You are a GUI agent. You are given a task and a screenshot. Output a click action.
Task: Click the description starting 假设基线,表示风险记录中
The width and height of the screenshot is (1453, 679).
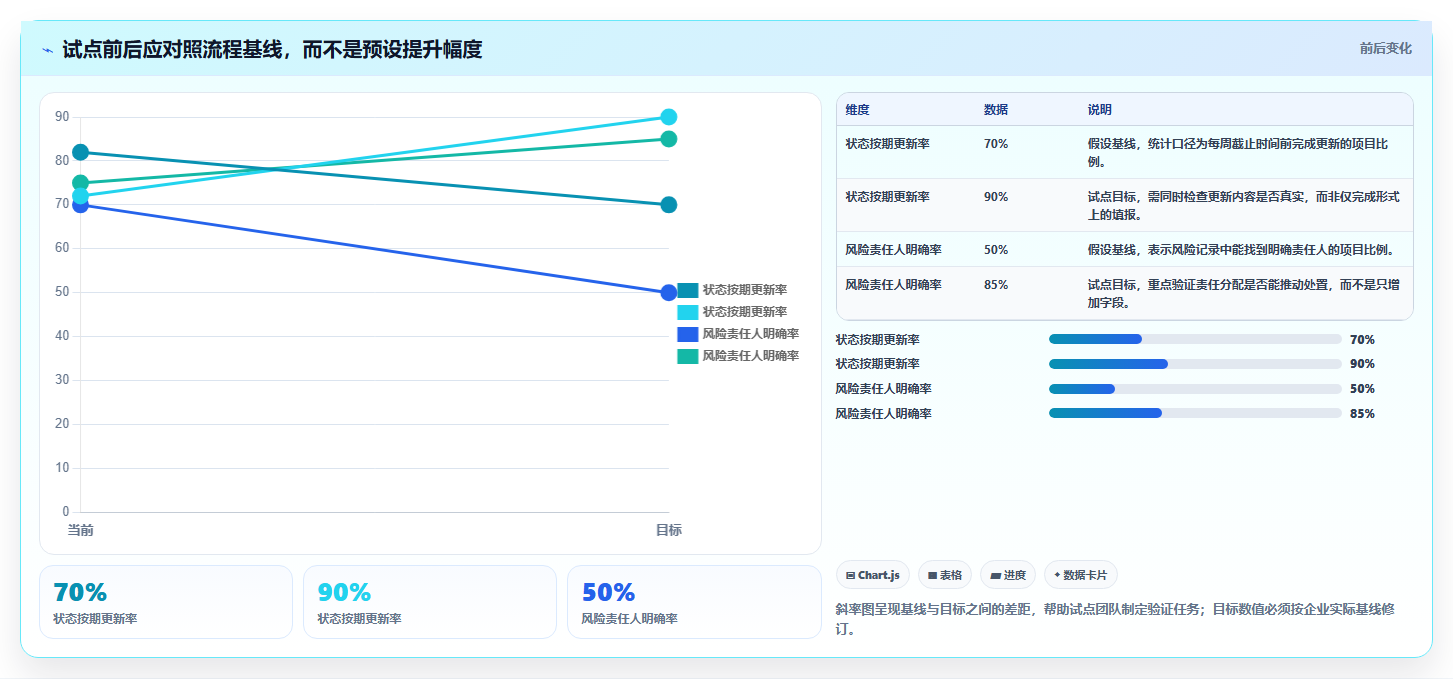[1241, 250]
